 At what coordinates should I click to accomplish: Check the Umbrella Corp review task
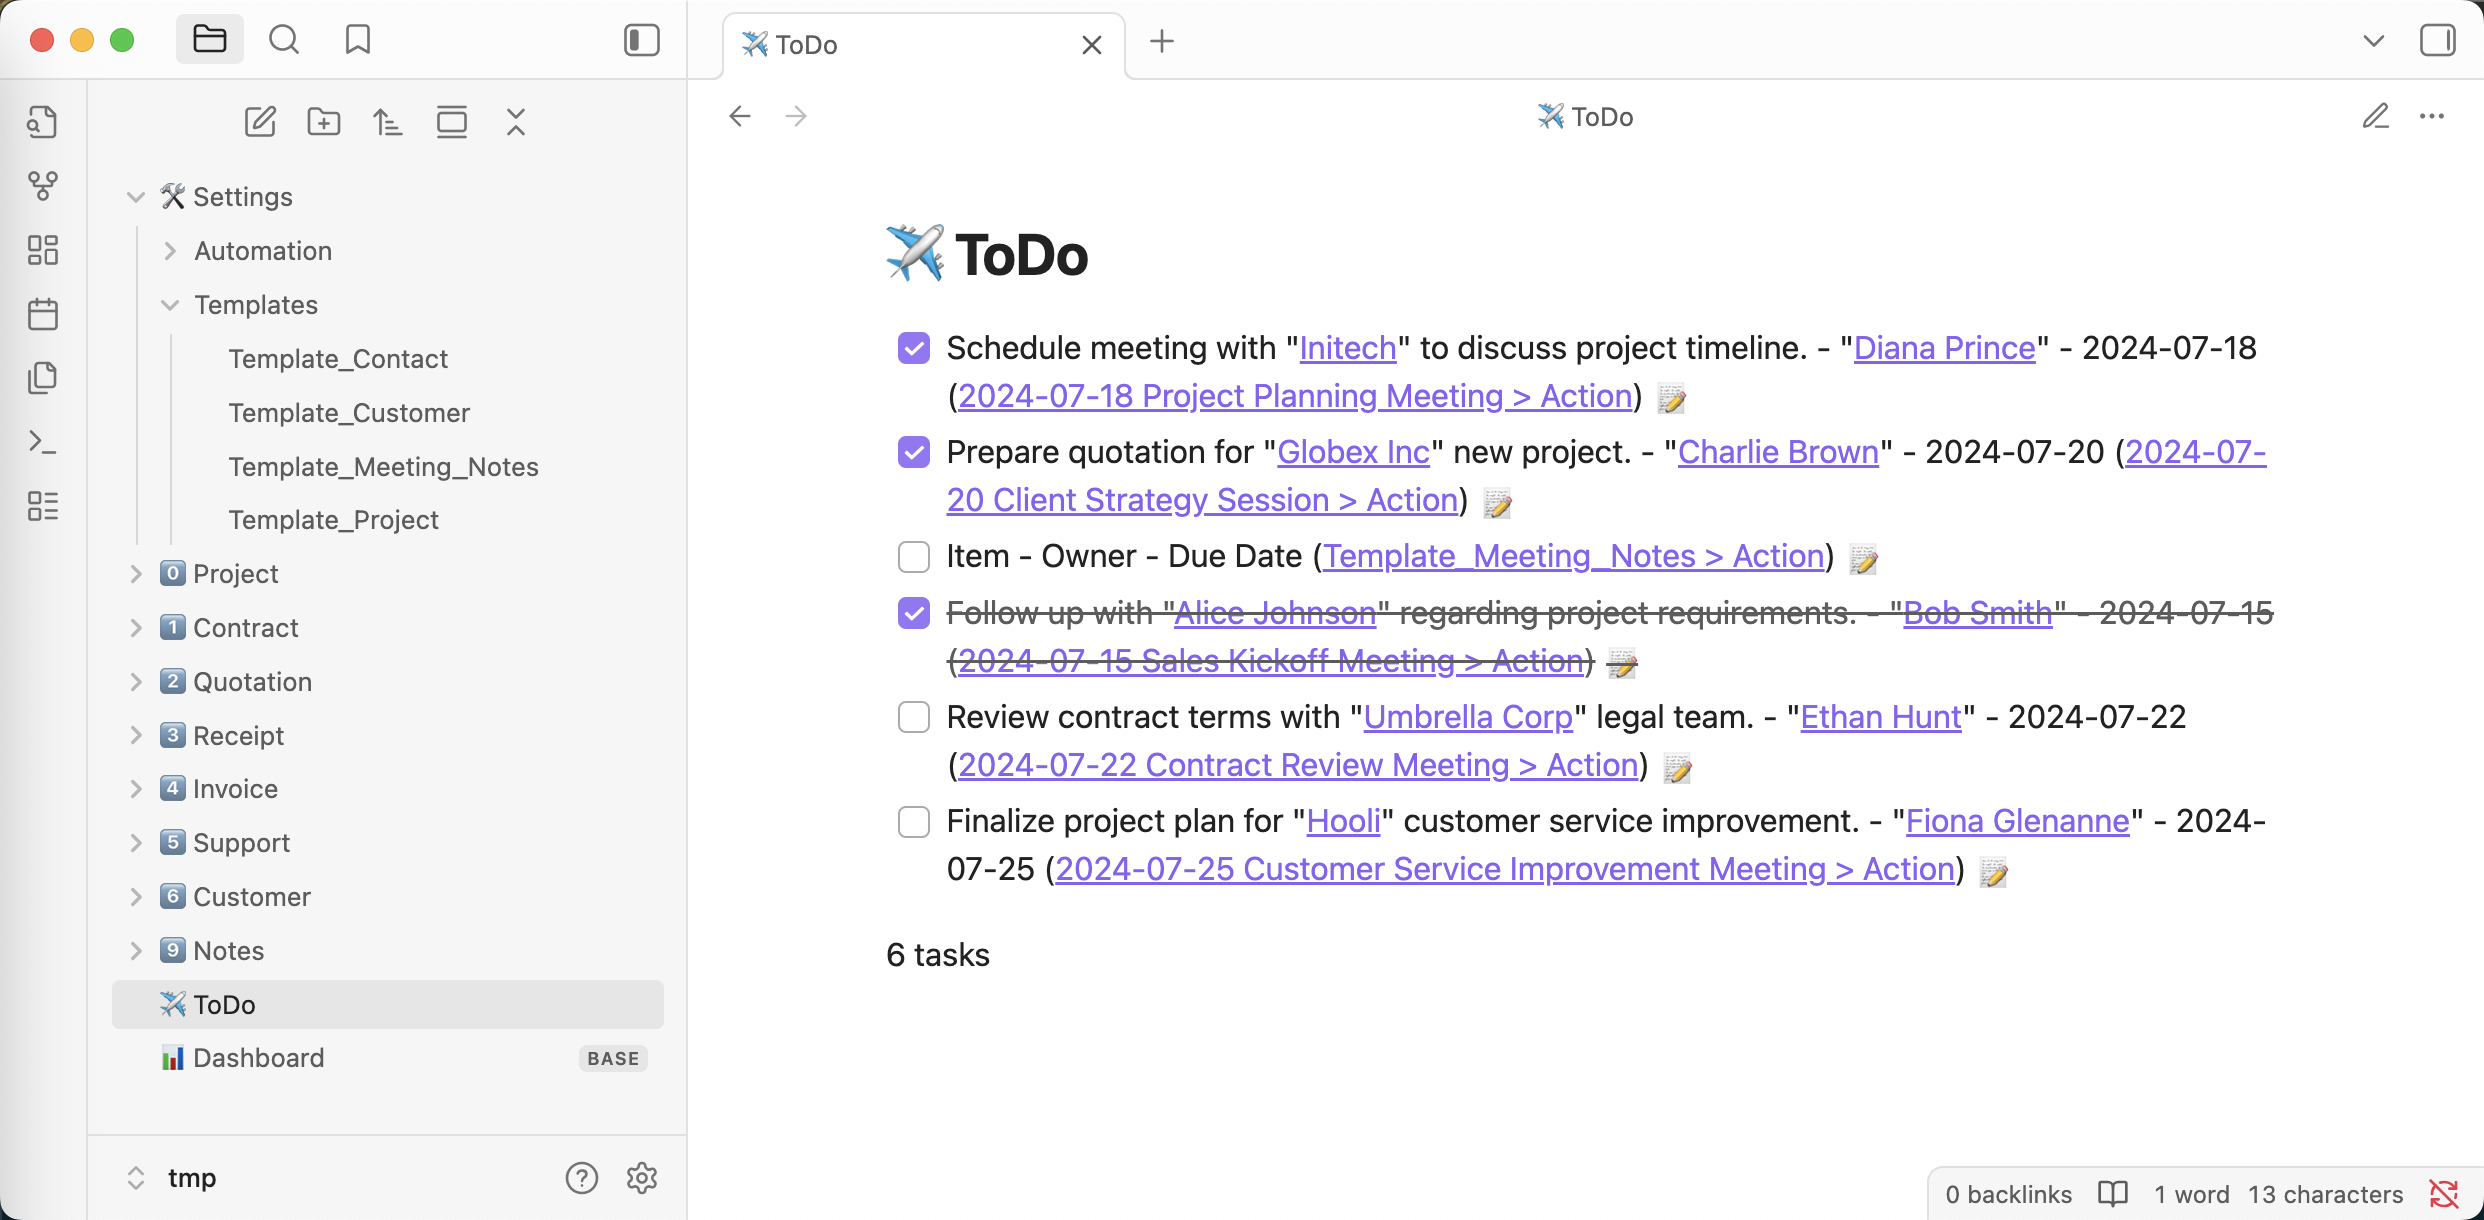tap(914, 717)
